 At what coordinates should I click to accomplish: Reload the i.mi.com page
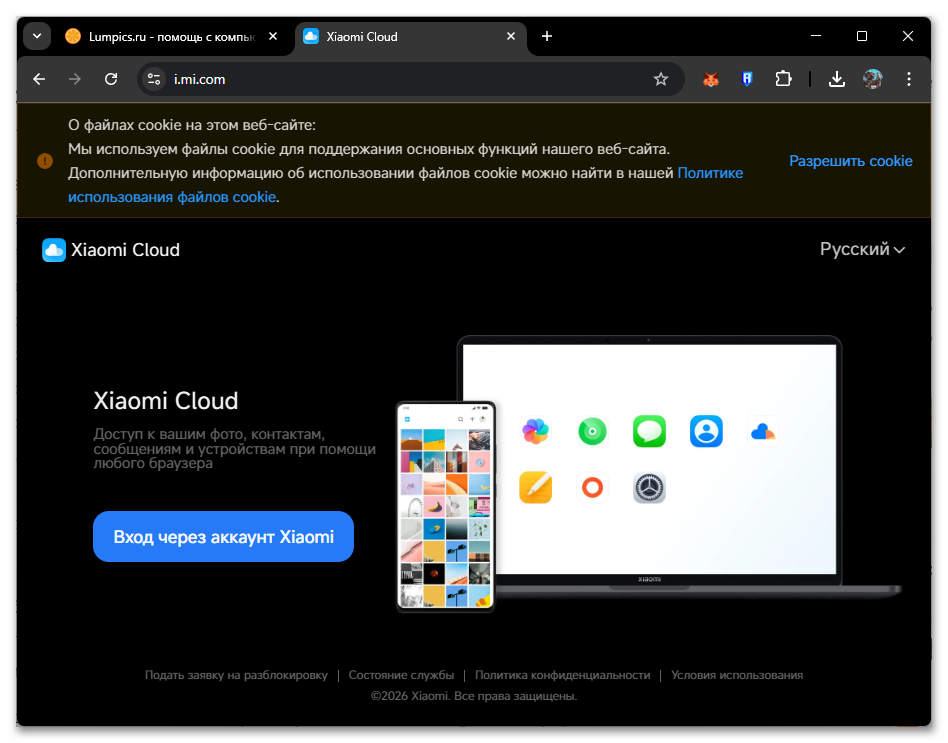pyautogui.click(x=111, y=79)
